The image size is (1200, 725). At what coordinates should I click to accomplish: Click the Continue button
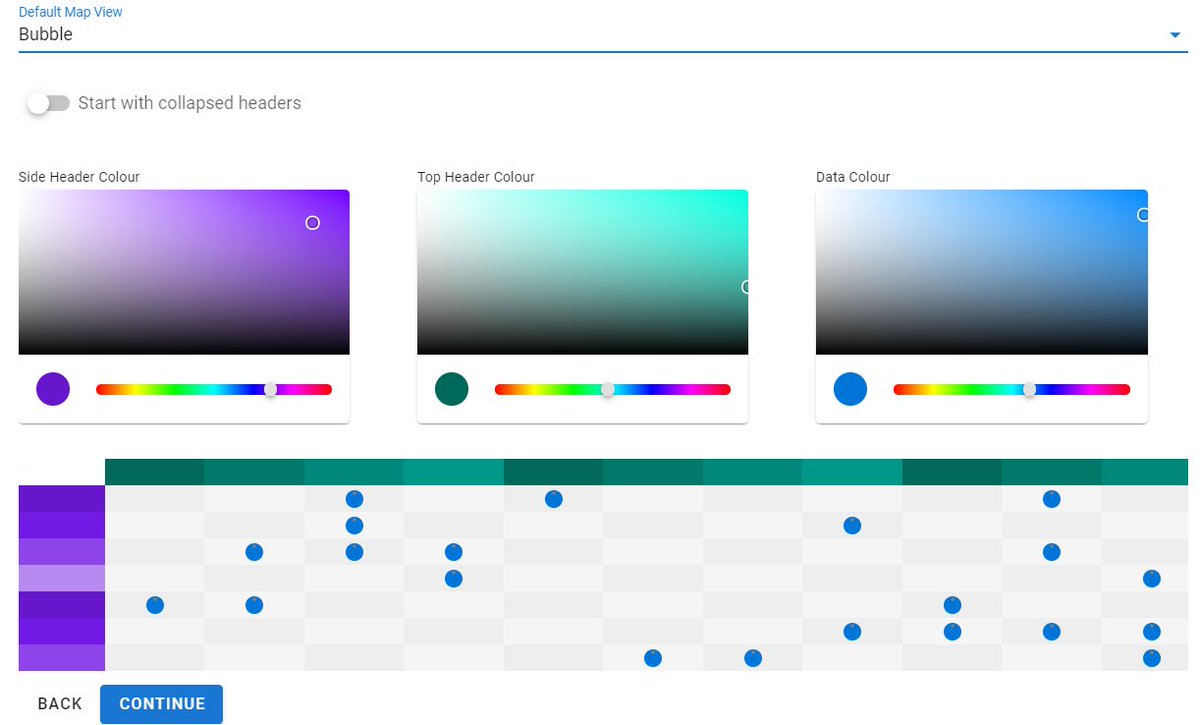[x=161, y=703]
